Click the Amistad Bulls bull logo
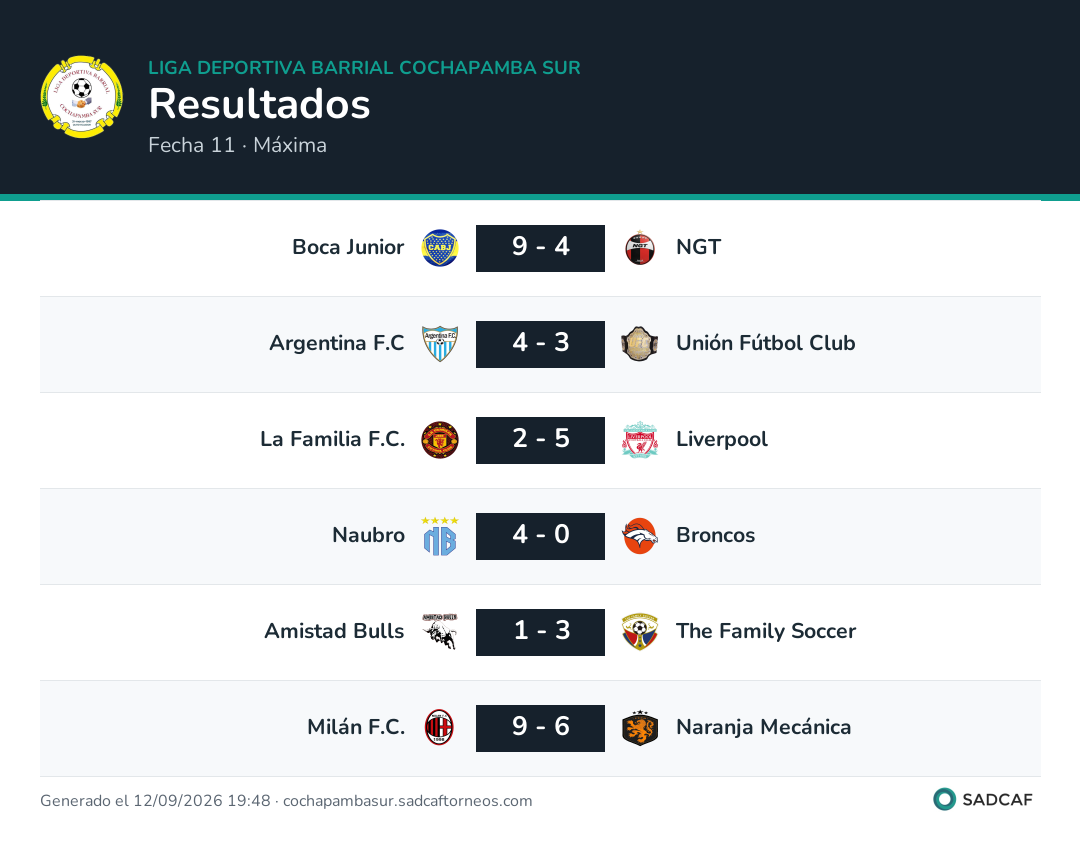Viewport: 1080px width, 852px height. click(439, 632)
